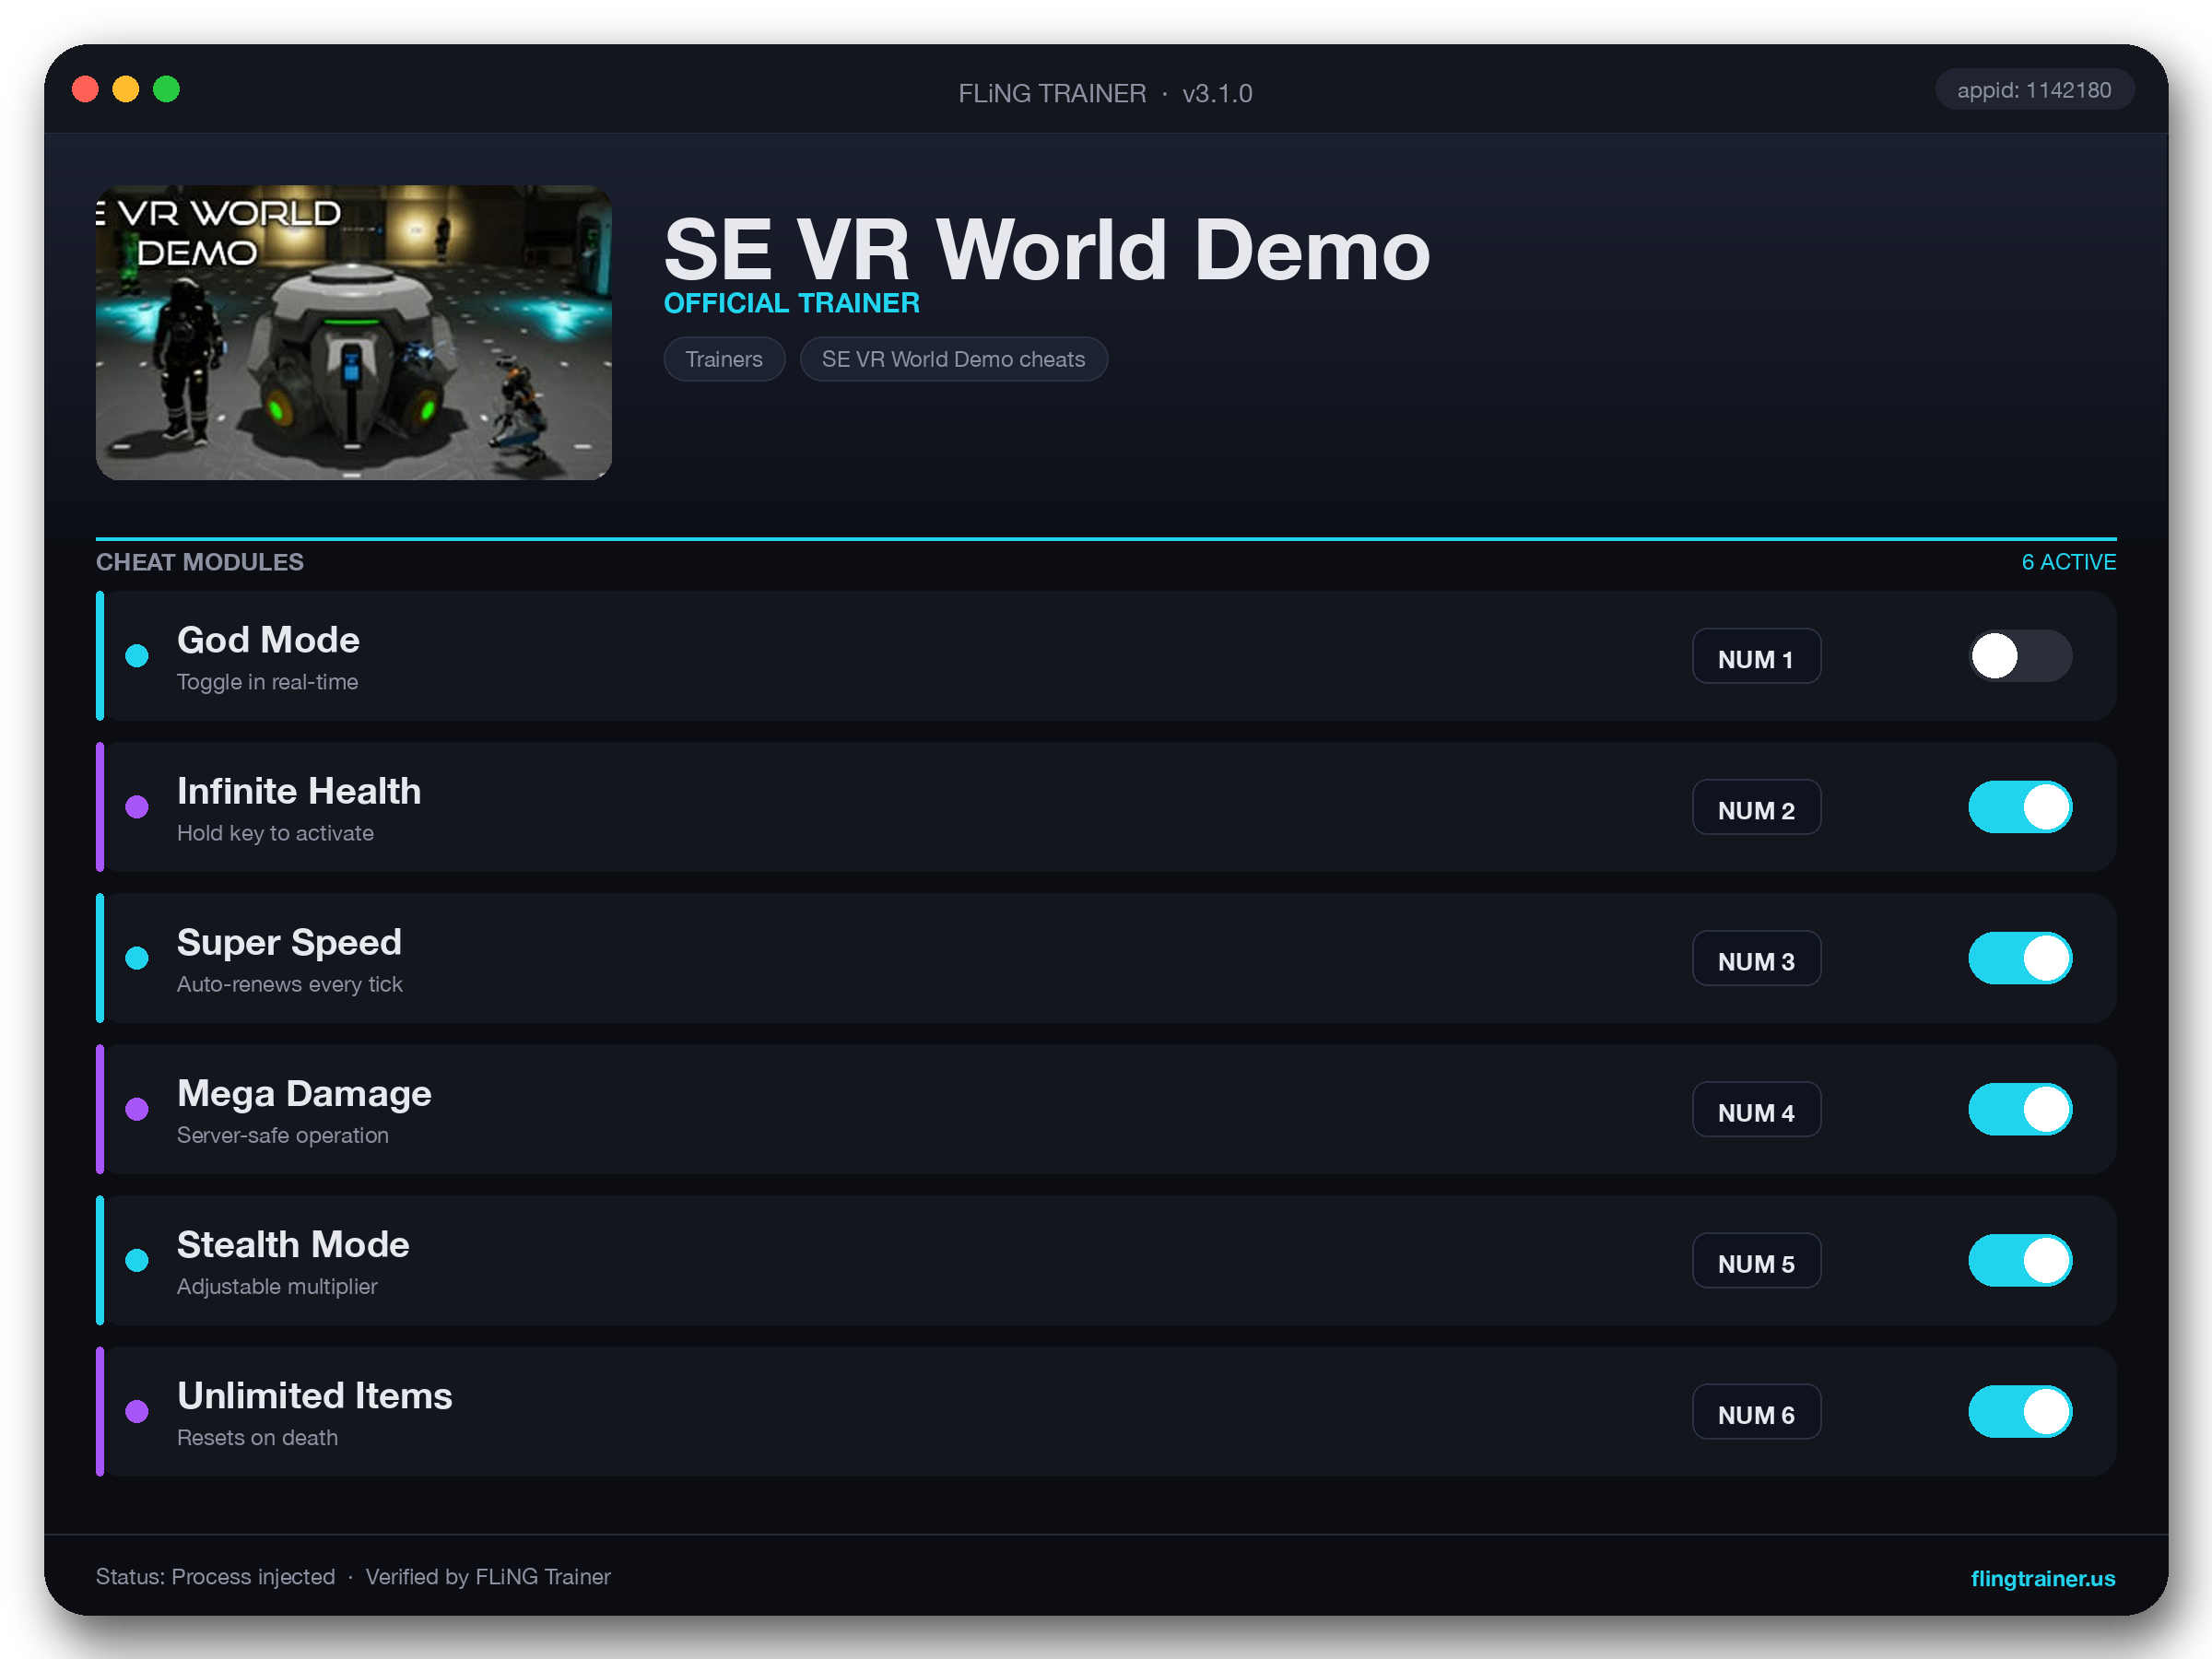This screenshot has width=2212, height=1659.
Task: Click the Infinite Health status dot
Action: pos(137,807)
